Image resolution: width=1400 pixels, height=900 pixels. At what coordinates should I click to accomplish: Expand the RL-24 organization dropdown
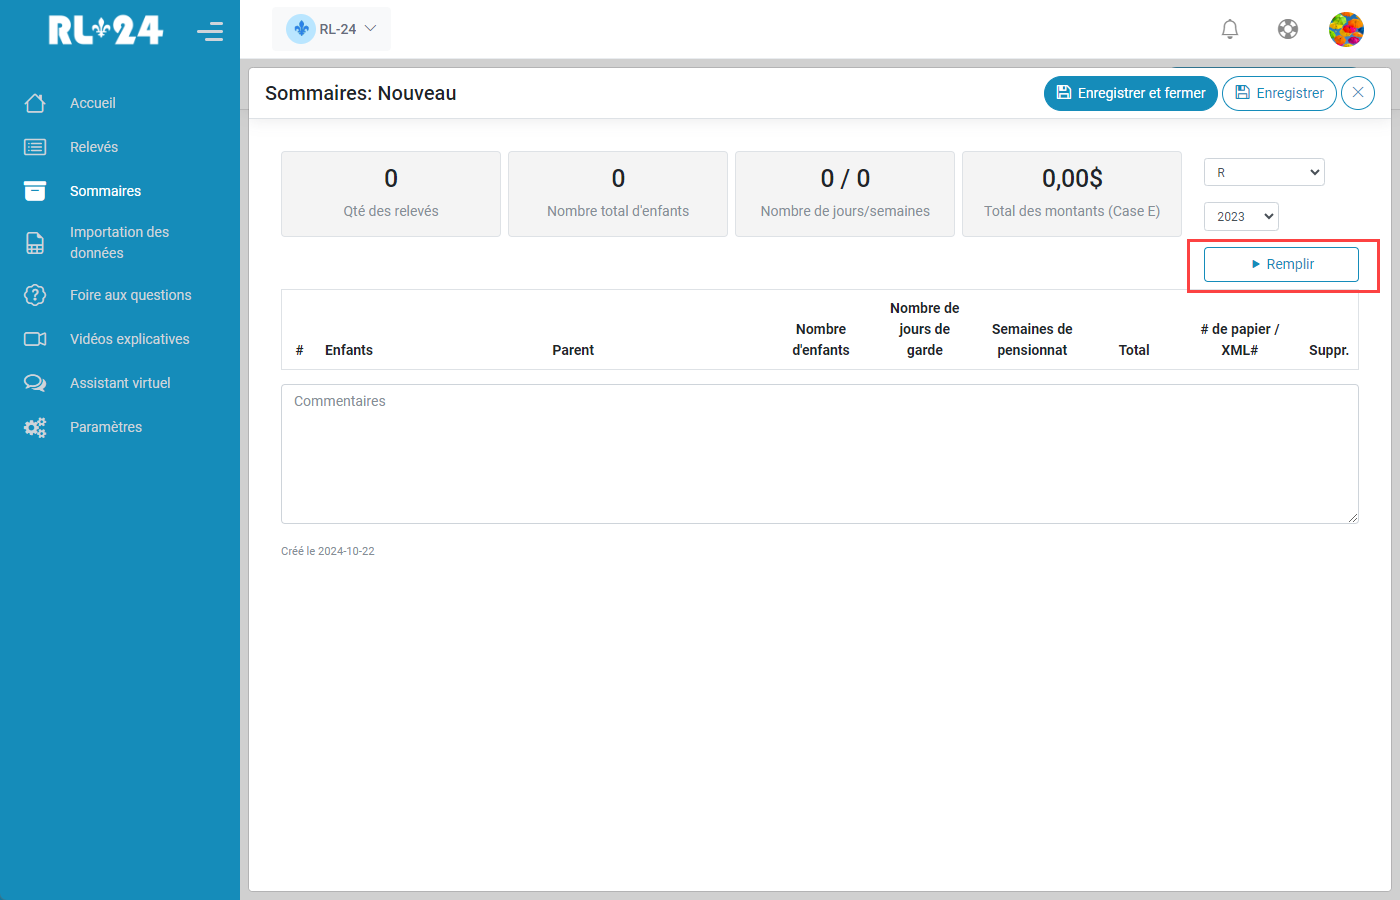[x=332, y=29]
